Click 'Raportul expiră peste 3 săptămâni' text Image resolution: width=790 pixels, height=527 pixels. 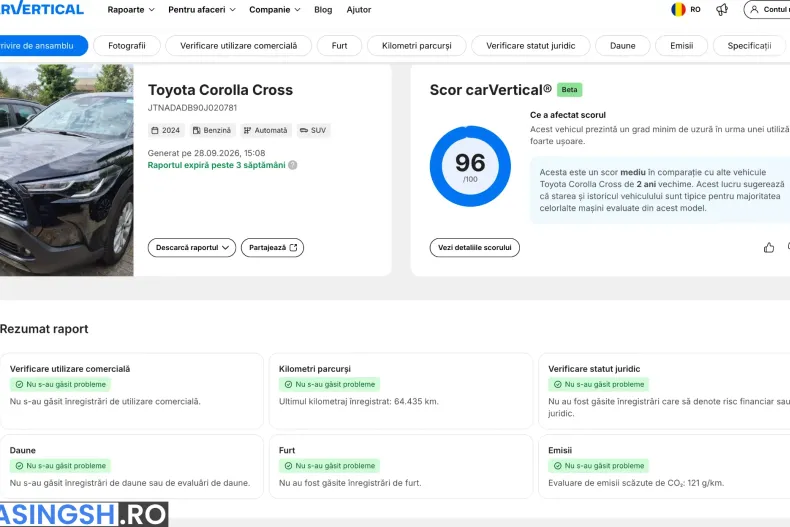coord(217,165)
